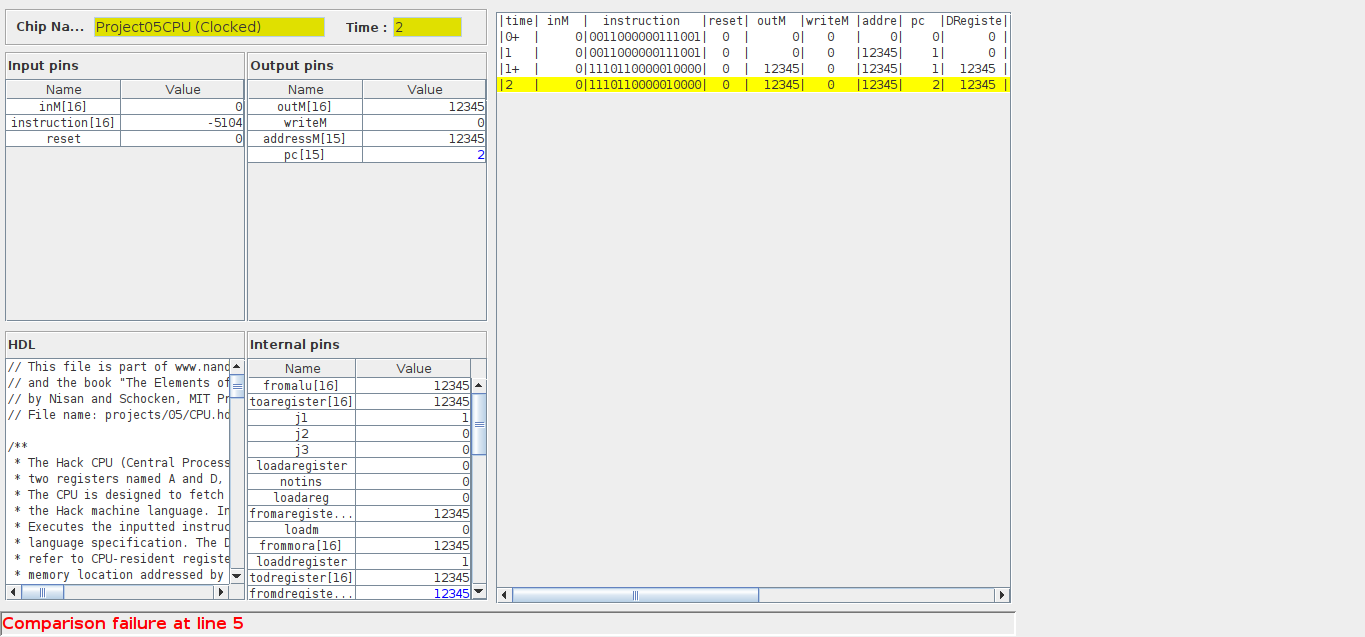Click Internal pins scroll up arrow
Screen dimensions: 1365x637
pyautogui.click(x=478, y=386)
